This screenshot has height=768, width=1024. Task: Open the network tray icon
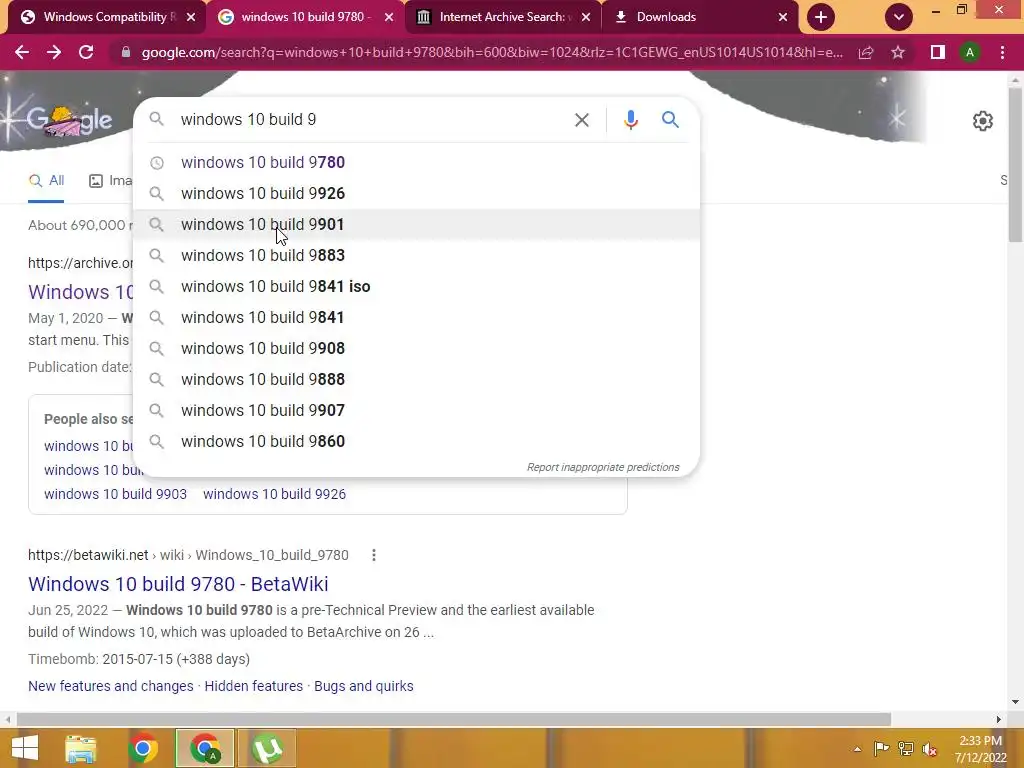pos(906,749)
